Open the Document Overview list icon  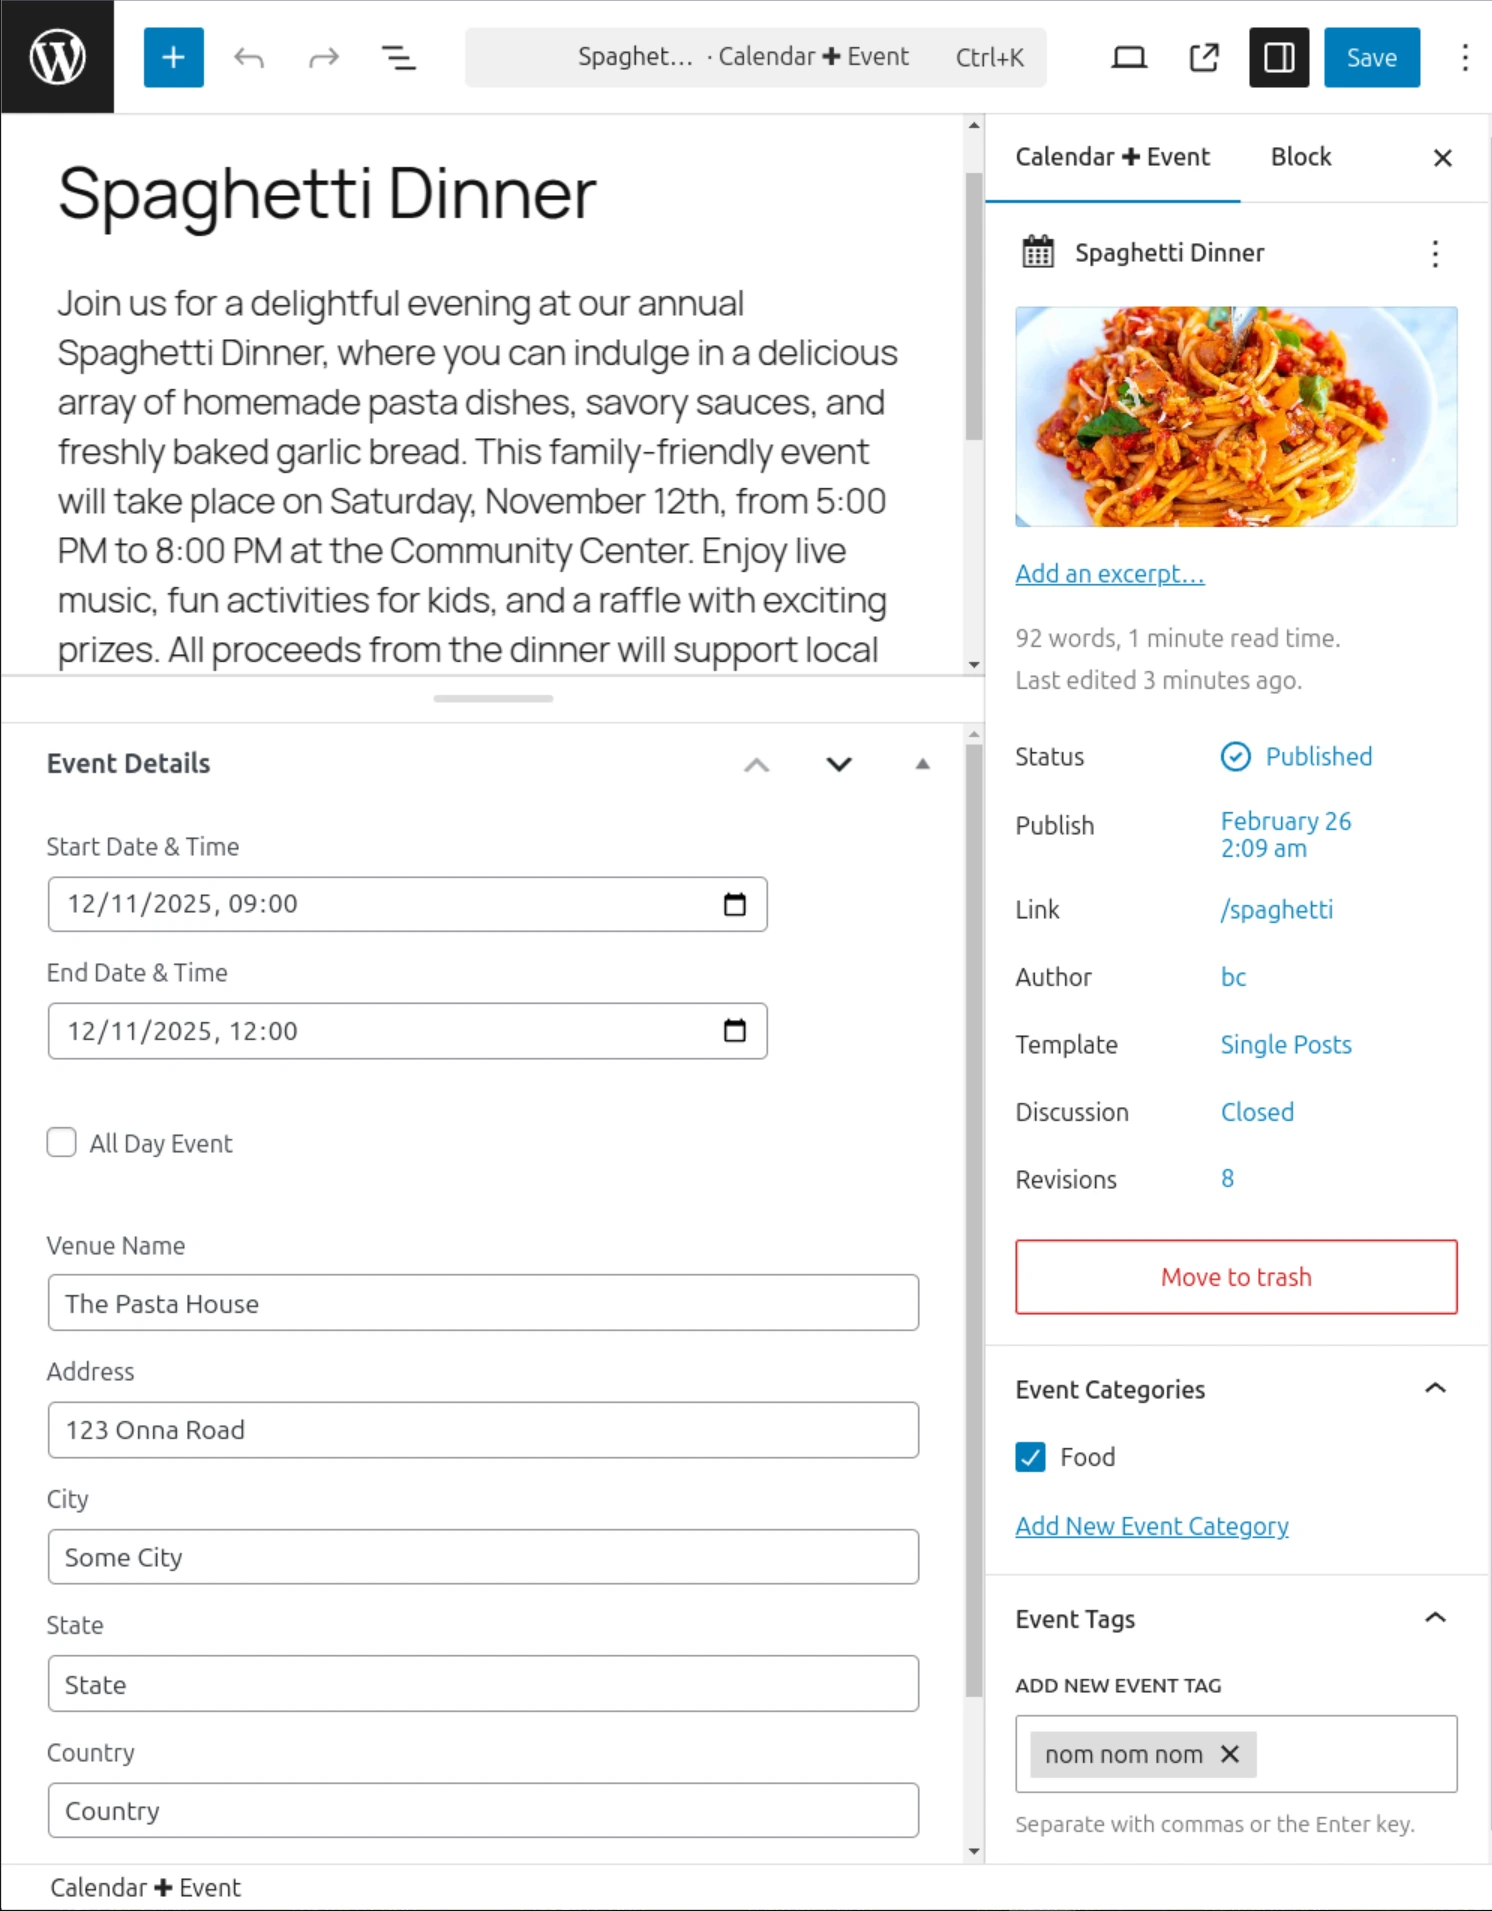(x=398, y=57)
